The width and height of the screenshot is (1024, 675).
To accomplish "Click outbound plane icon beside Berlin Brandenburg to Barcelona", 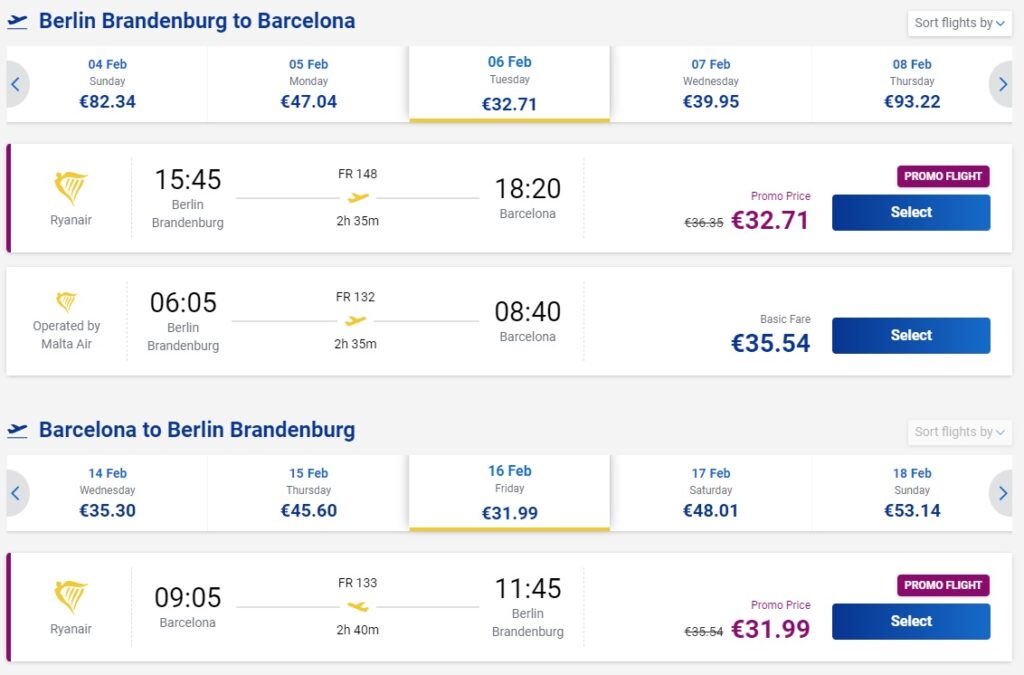I will (17, 21).
